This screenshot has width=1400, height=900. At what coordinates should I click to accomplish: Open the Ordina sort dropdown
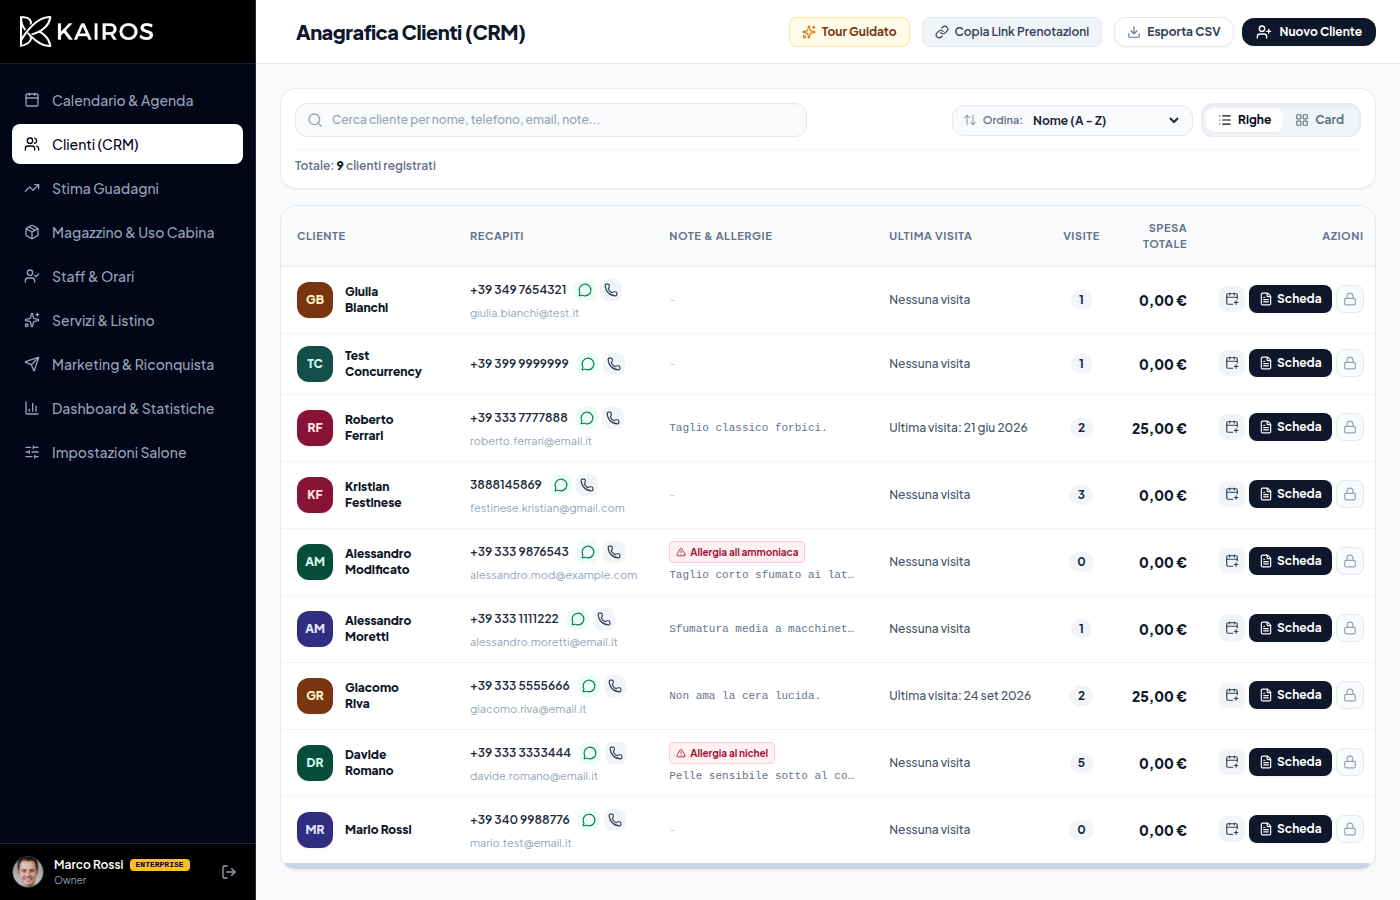tap(1072, 120)
